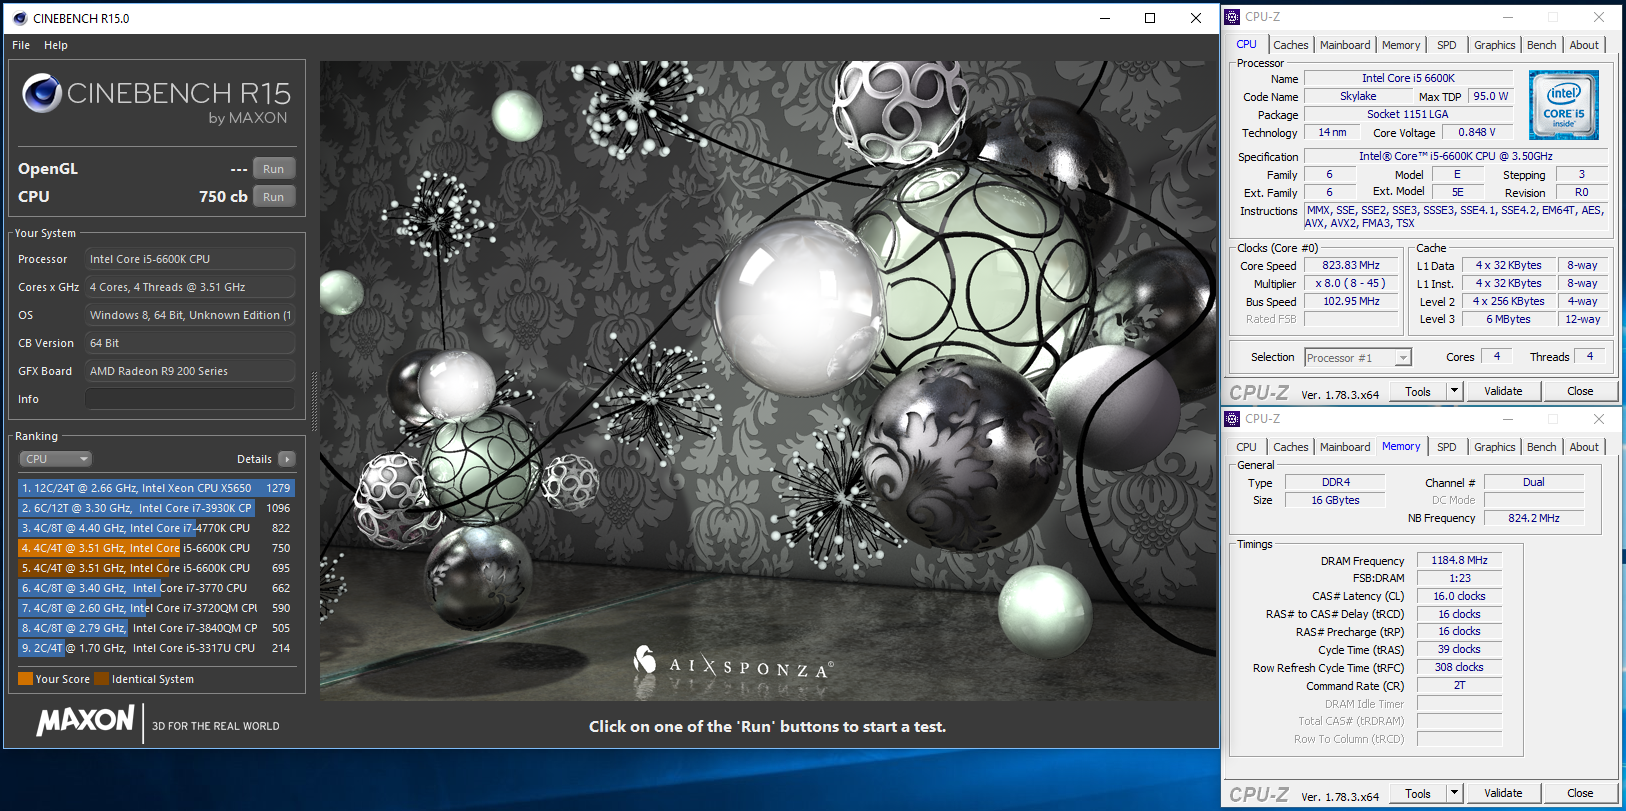Click the top CPU-Z window title icon
Viewport: 1626px width, 811px height.
(x=1232, y=17)
